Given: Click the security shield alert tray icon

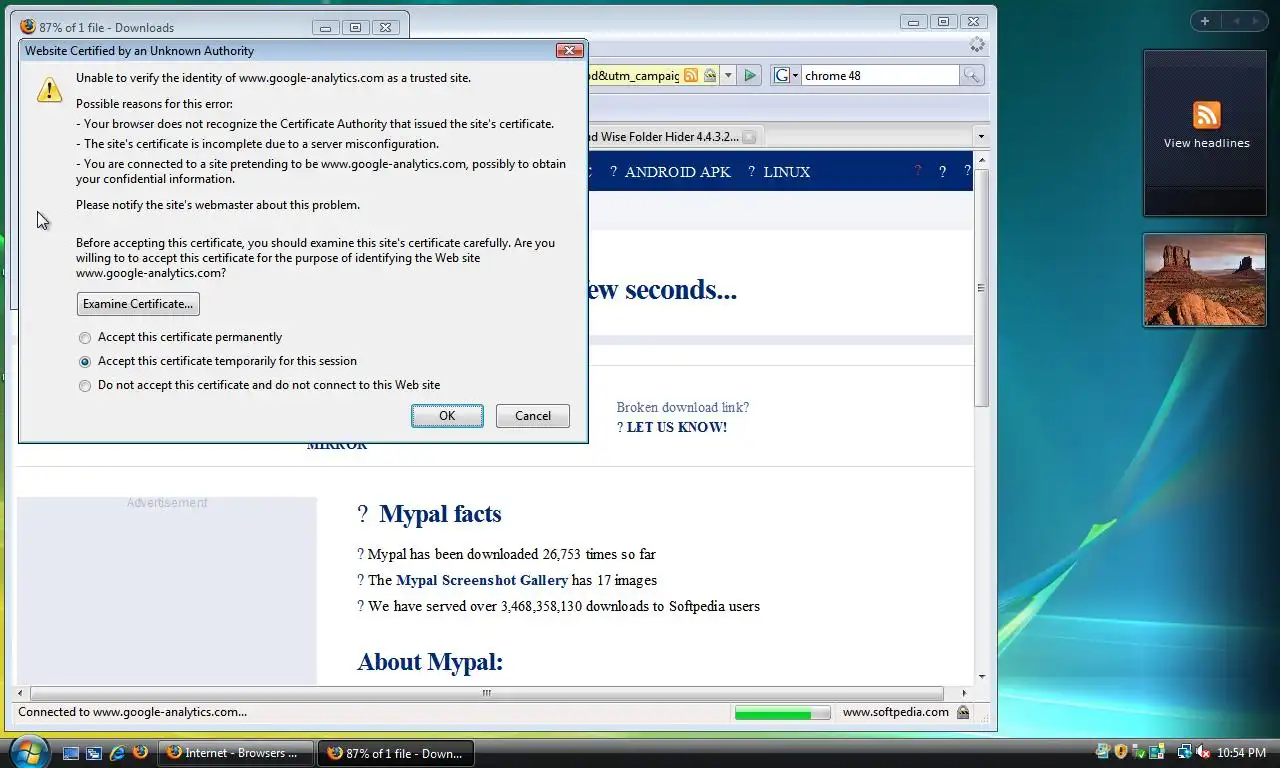Looking at the screenshot, I should tap(1121, 752).
